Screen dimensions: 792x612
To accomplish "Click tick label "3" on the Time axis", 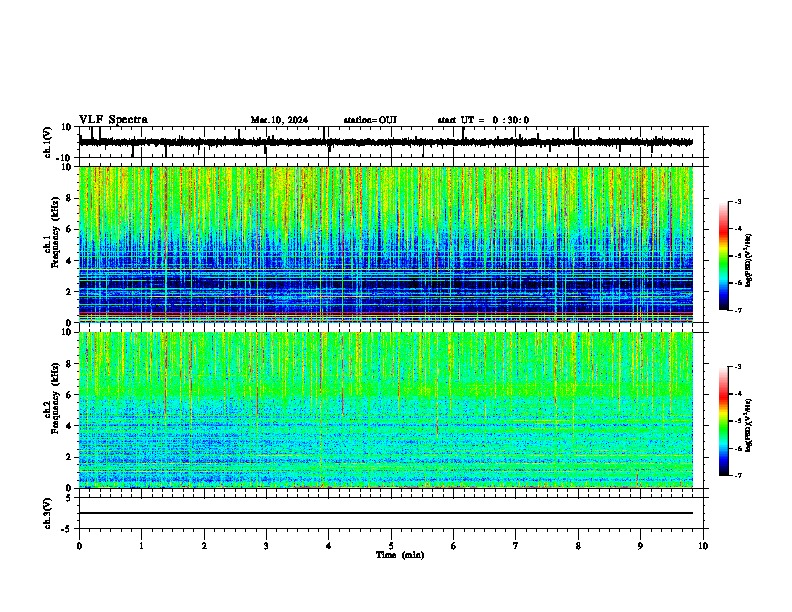I will click(x=266, y=546).
